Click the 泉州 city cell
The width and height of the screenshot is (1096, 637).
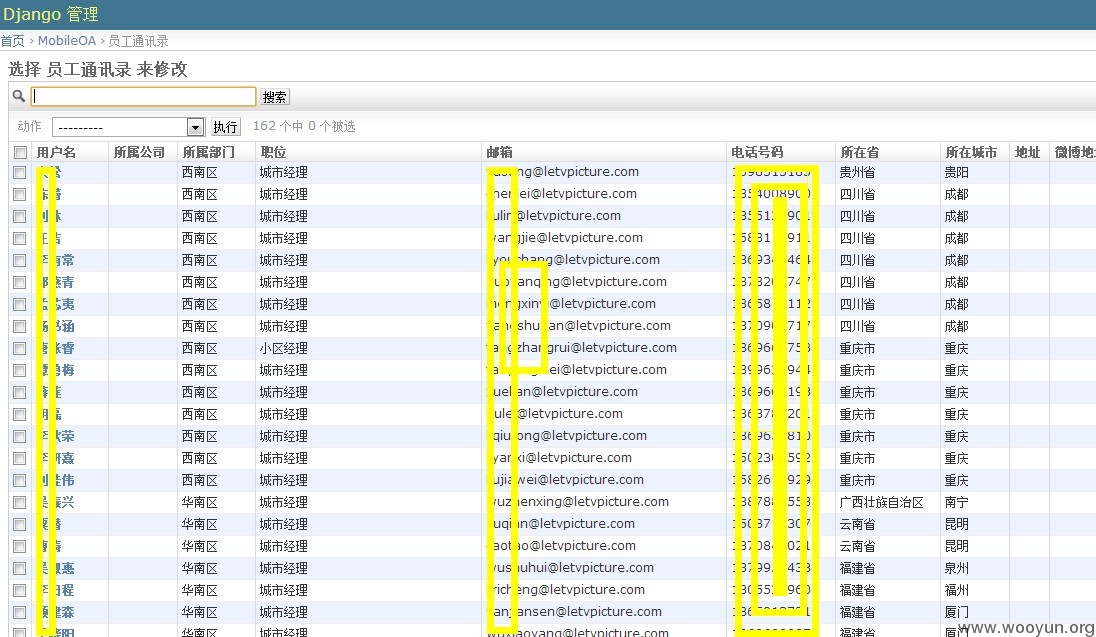point(956,568)
